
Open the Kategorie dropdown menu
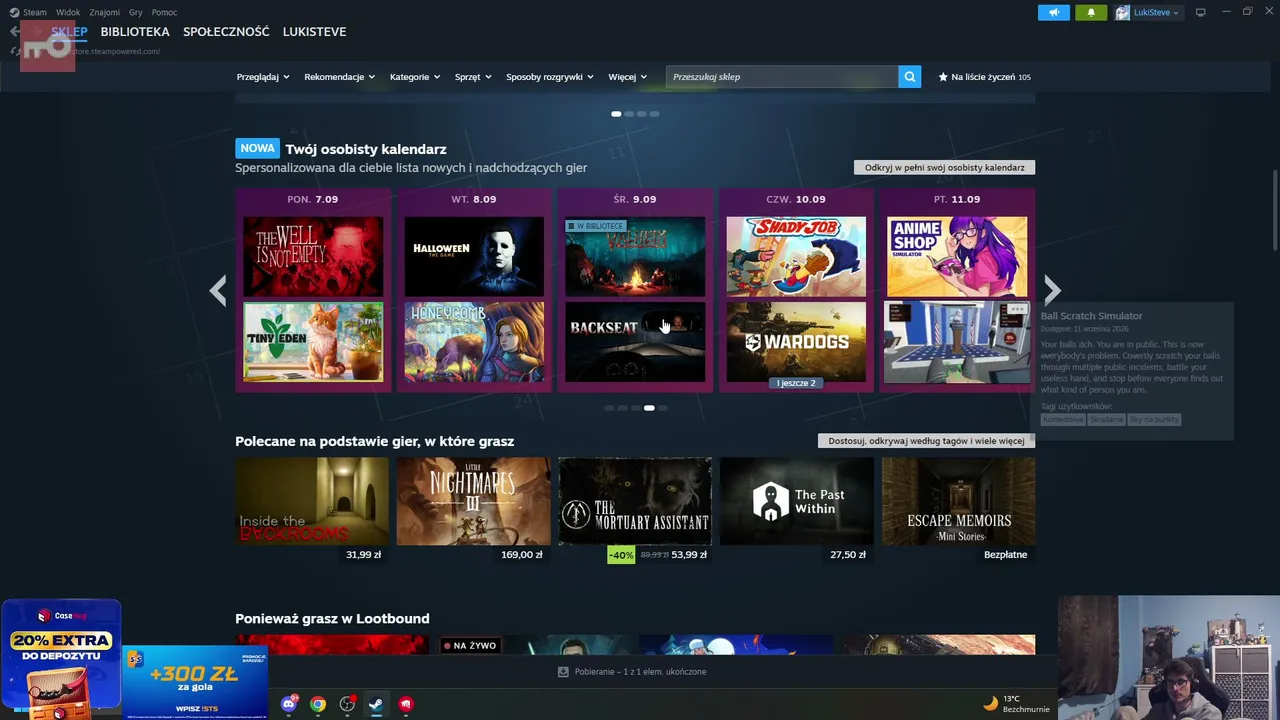click(x=415, y=77)
